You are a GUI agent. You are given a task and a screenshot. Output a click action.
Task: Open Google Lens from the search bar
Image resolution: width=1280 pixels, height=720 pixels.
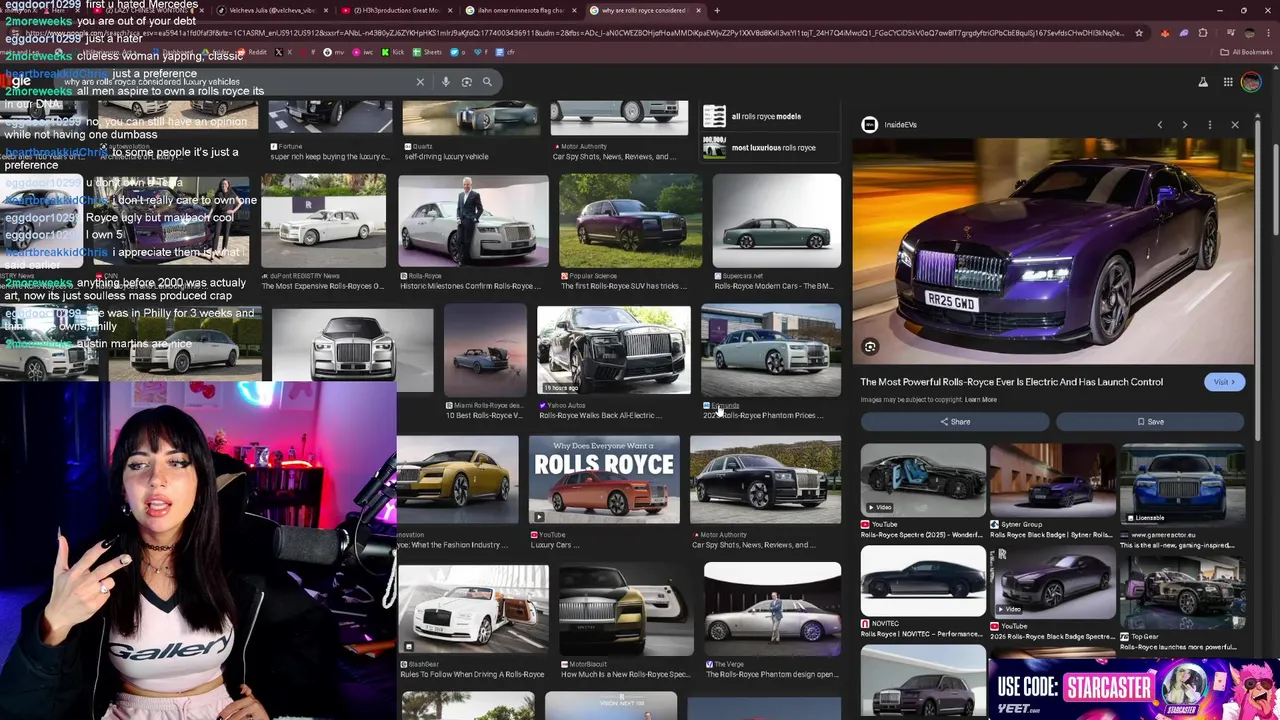tap(466, 82)
